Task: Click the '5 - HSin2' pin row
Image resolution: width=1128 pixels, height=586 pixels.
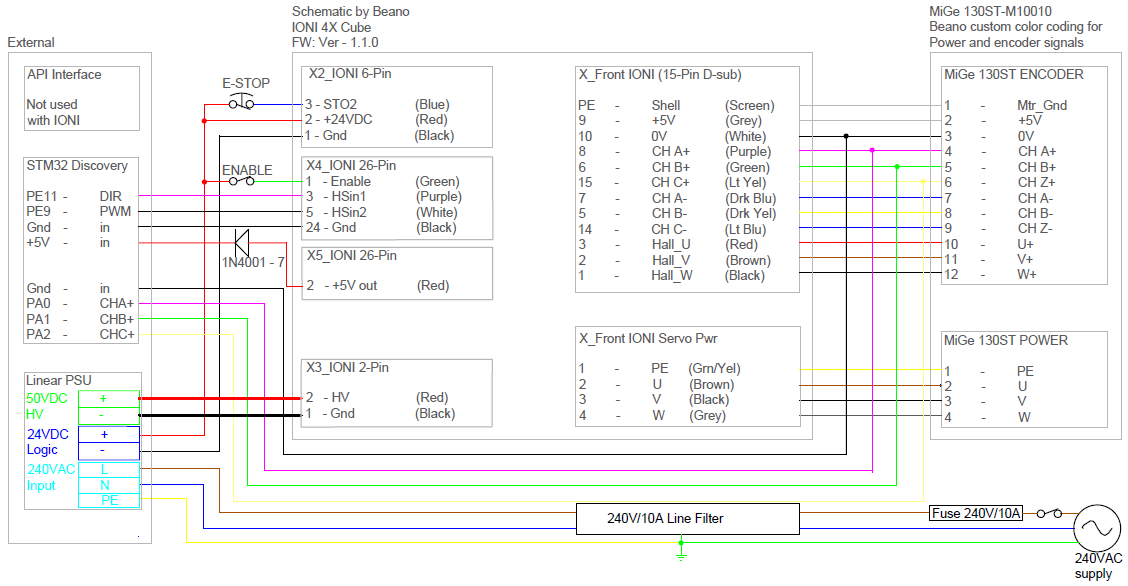Action: [x=381, y=212]
